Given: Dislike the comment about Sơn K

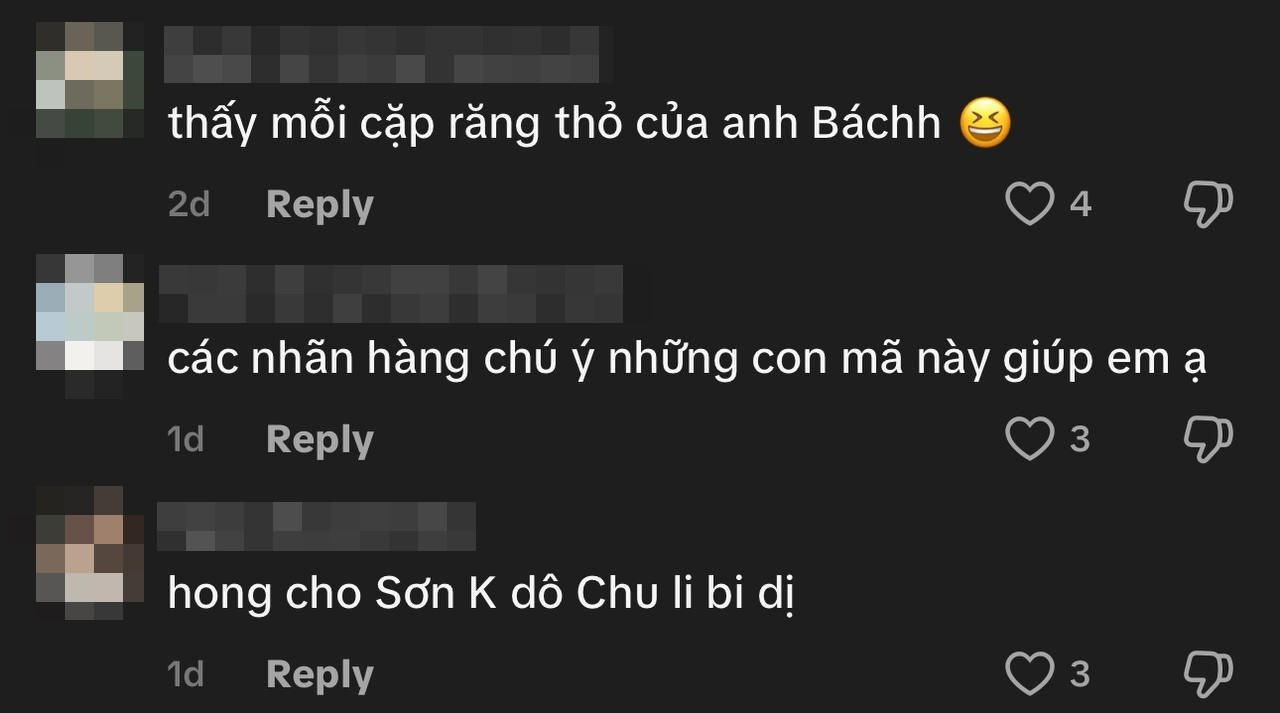Looking at the screenshot, I should (1208, 674).
